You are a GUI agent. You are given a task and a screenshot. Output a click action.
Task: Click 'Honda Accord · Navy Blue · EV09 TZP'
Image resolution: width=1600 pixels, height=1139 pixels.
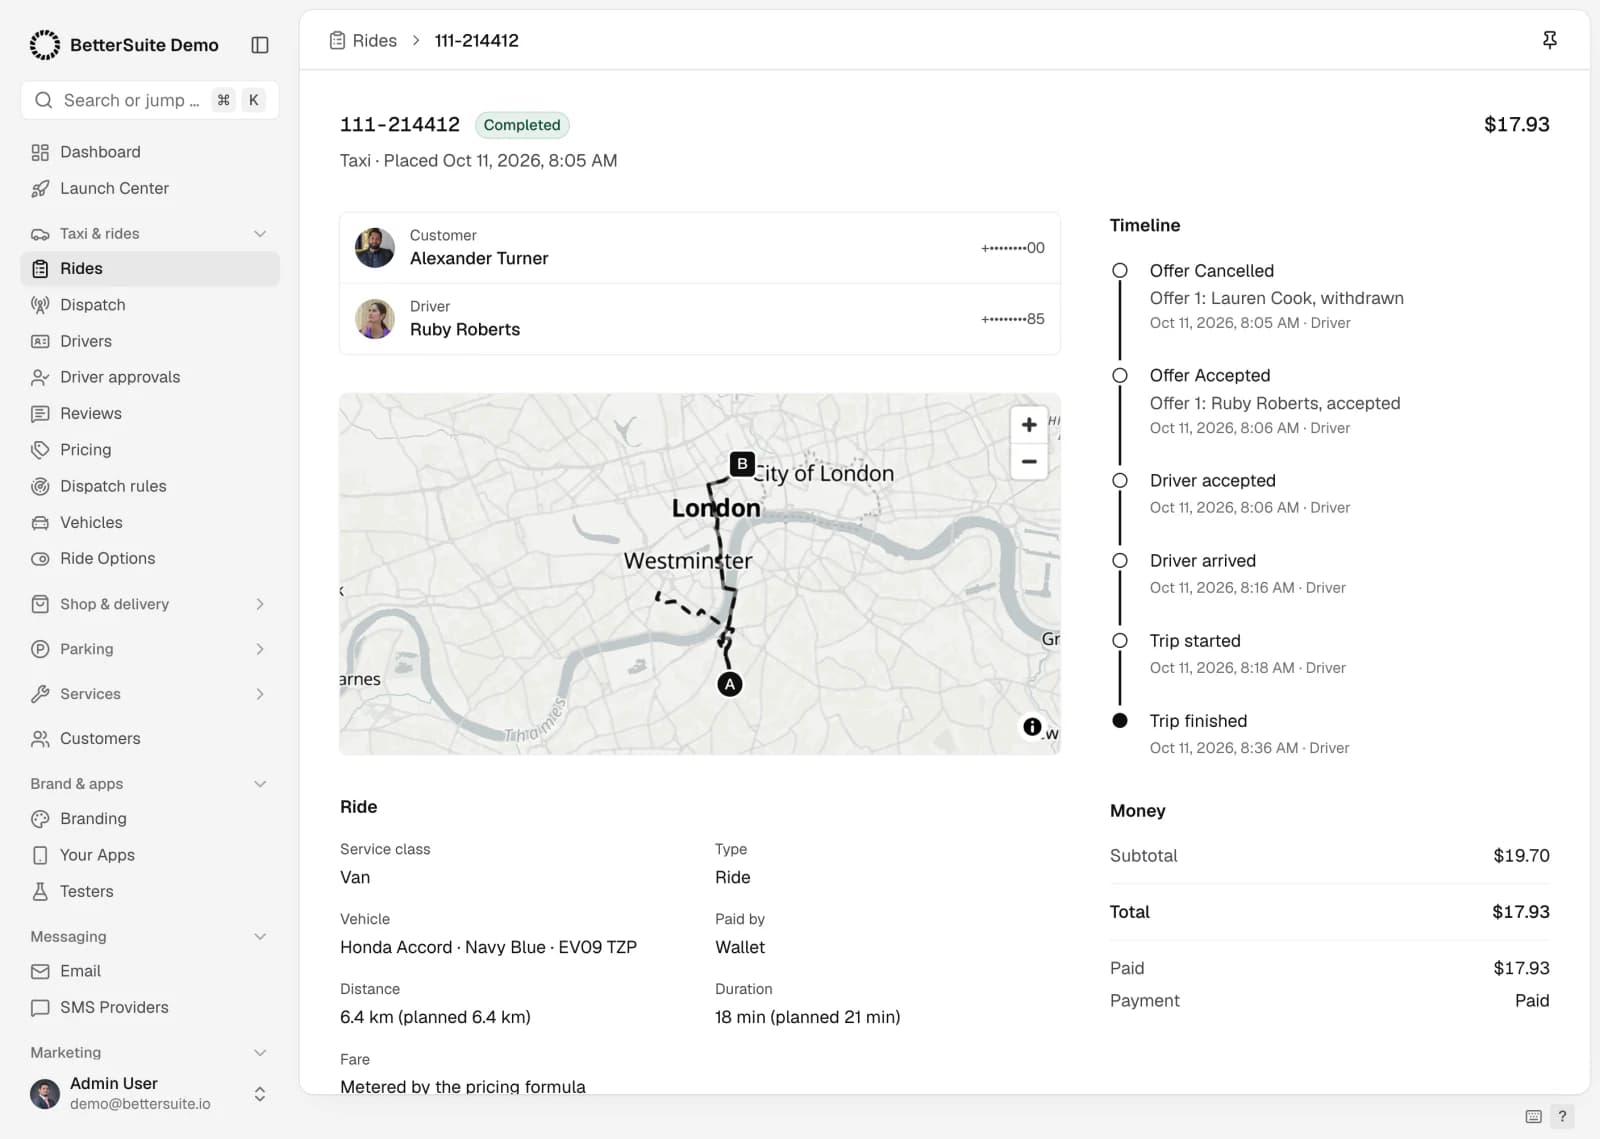pyautogui.click(x=488, y=947)
